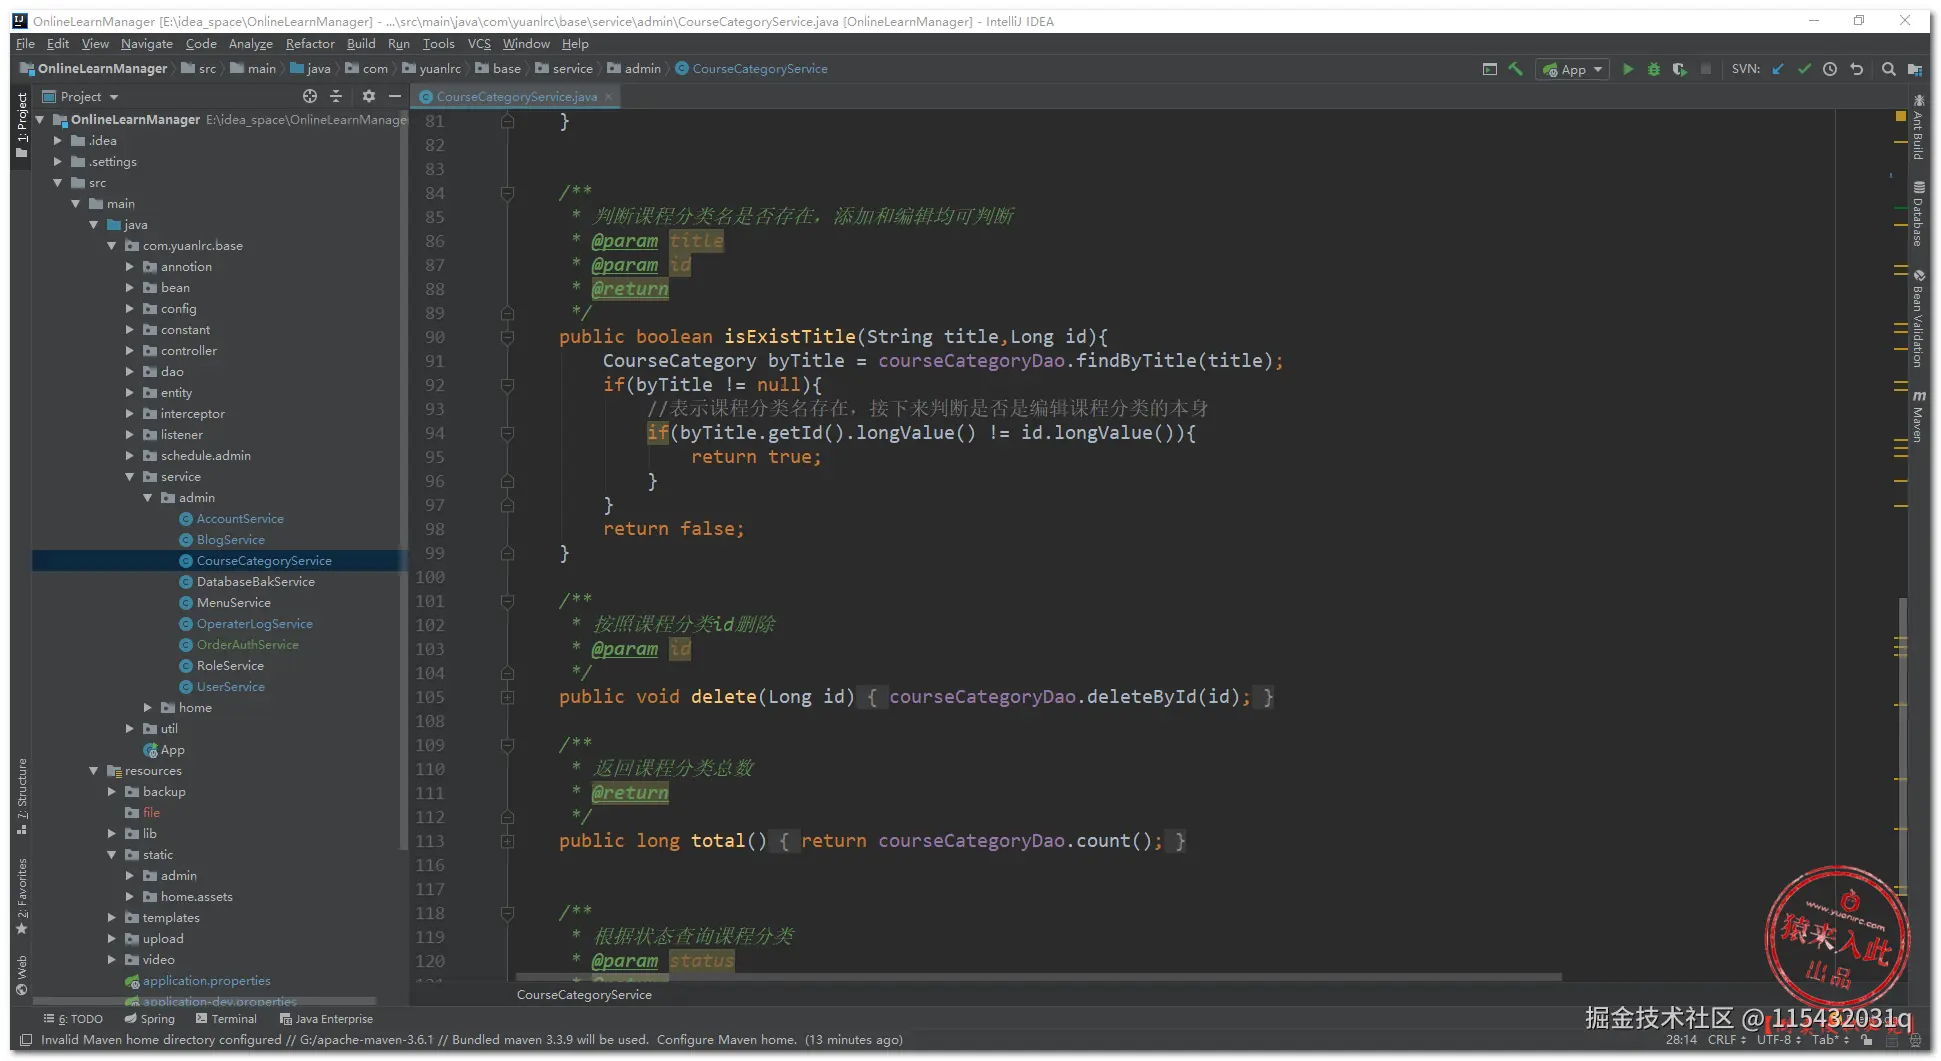Select application.properties in project tree
The image size is (1941, 1061).
206,981
